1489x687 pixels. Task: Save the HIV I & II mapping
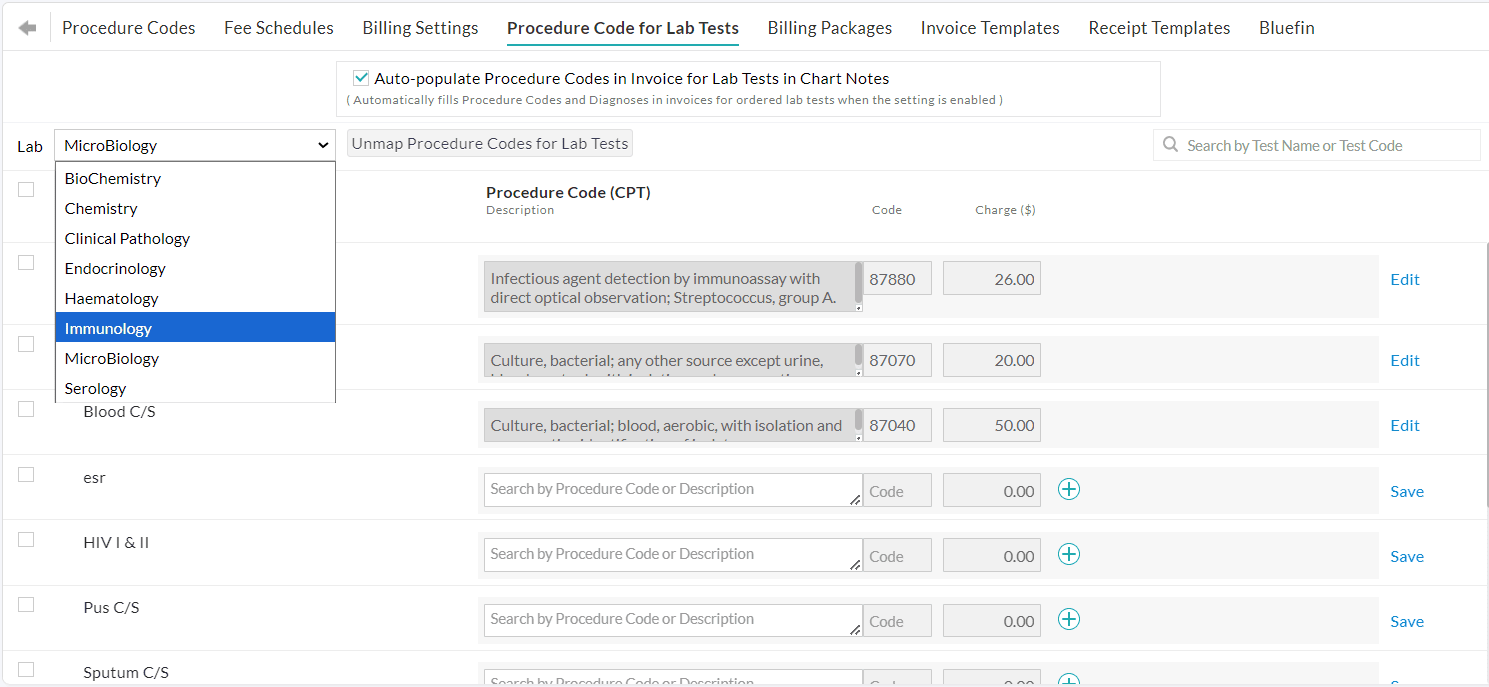[1406, 557]
